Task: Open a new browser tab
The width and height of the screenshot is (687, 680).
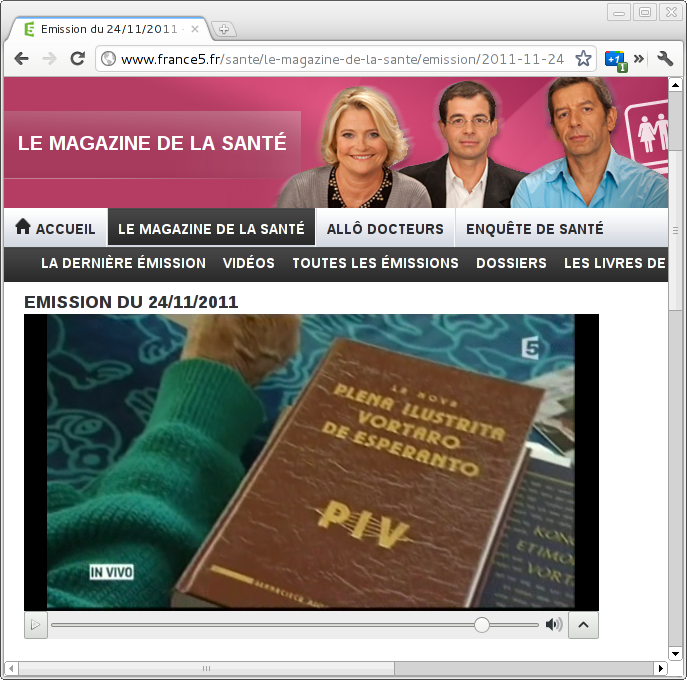Action: tap(223, 29)
